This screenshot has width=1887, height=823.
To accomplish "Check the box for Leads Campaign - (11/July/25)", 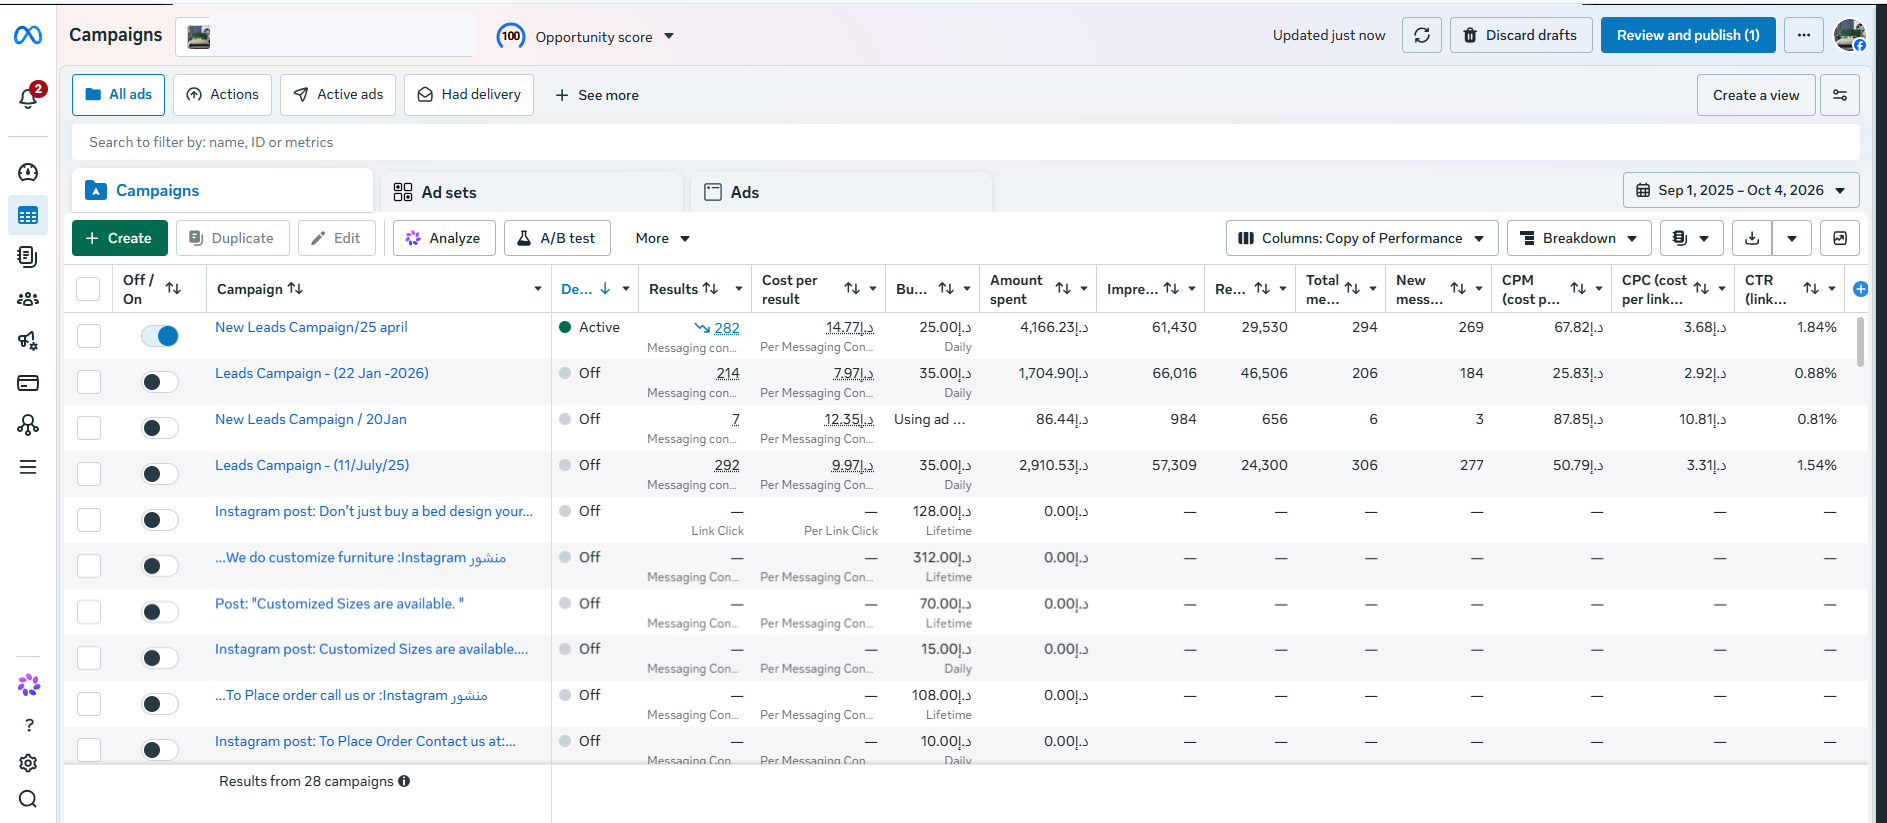I will click(89, 474).
